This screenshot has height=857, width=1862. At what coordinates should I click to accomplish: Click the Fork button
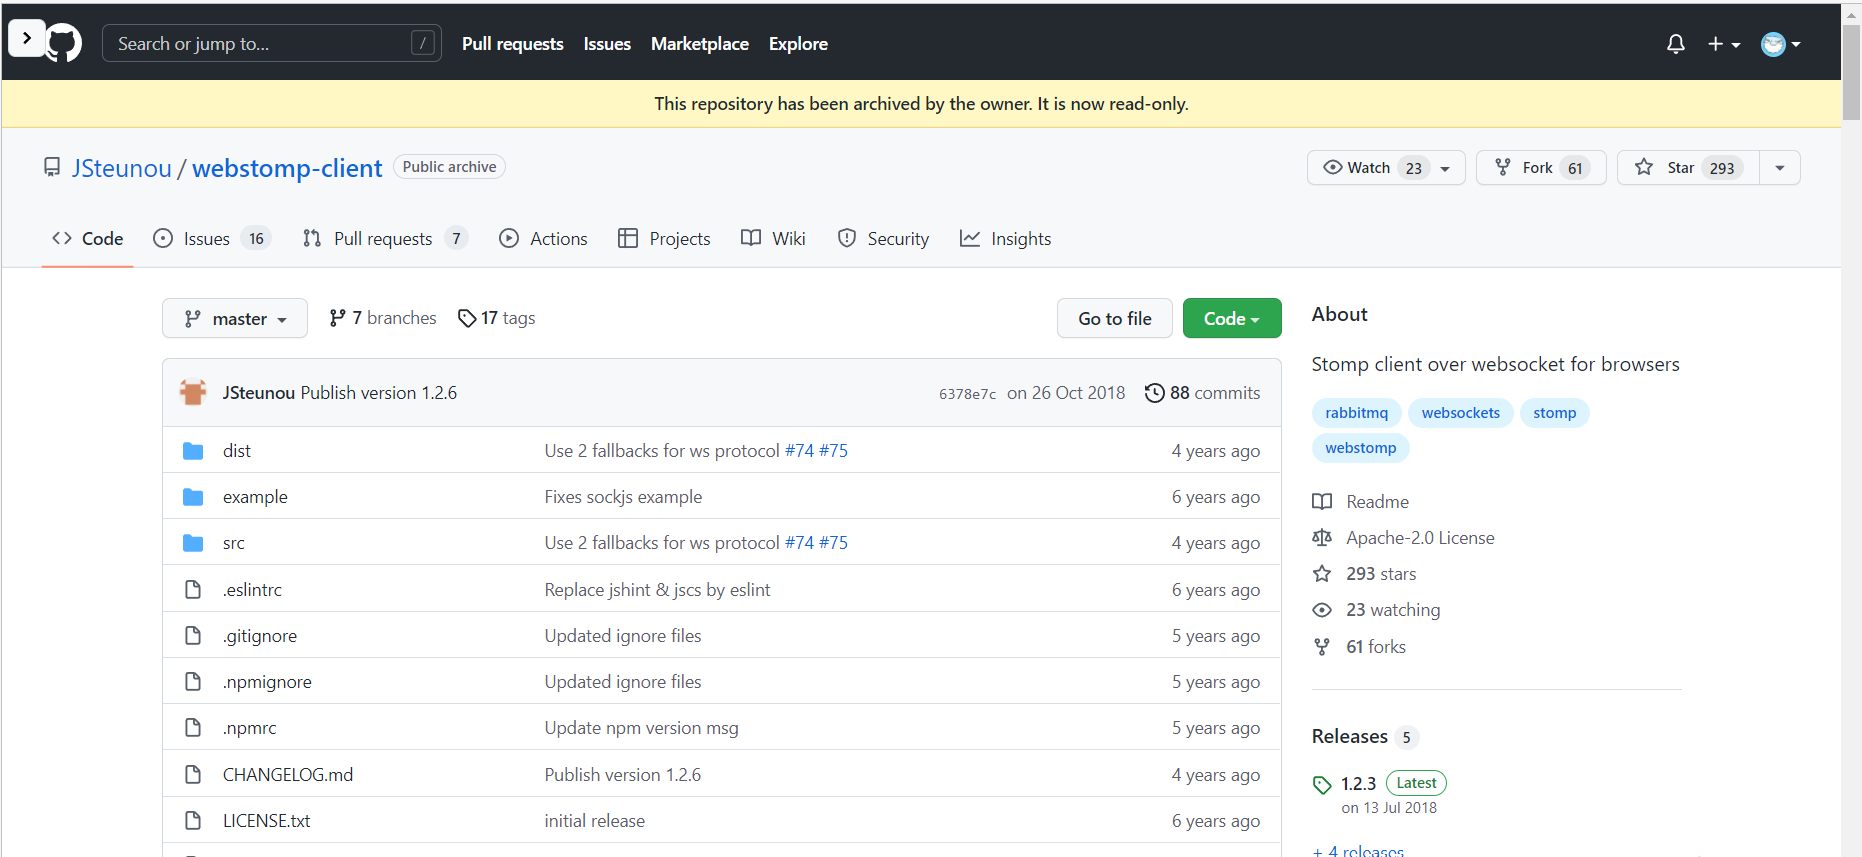tap(1541, 168)
